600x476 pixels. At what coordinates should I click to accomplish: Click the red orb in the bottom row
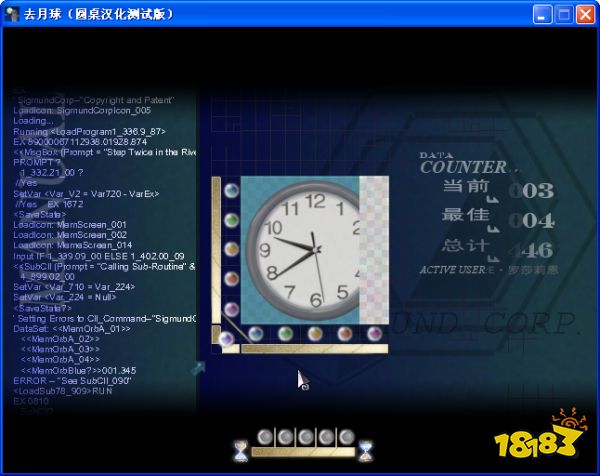(345, 333)
